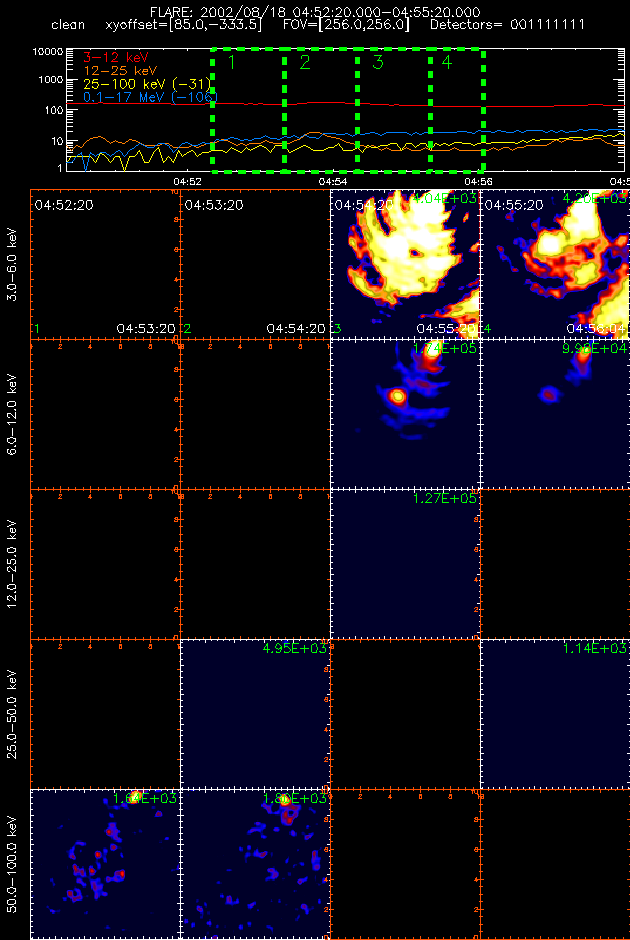Click the small lower source in the 9.98E+04 image

(x=548, y=394)
